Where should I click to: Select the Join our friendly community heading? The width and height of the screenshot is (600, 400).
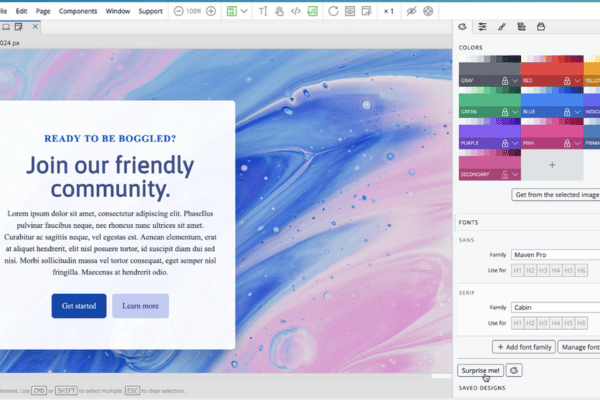tap(110, 177)
